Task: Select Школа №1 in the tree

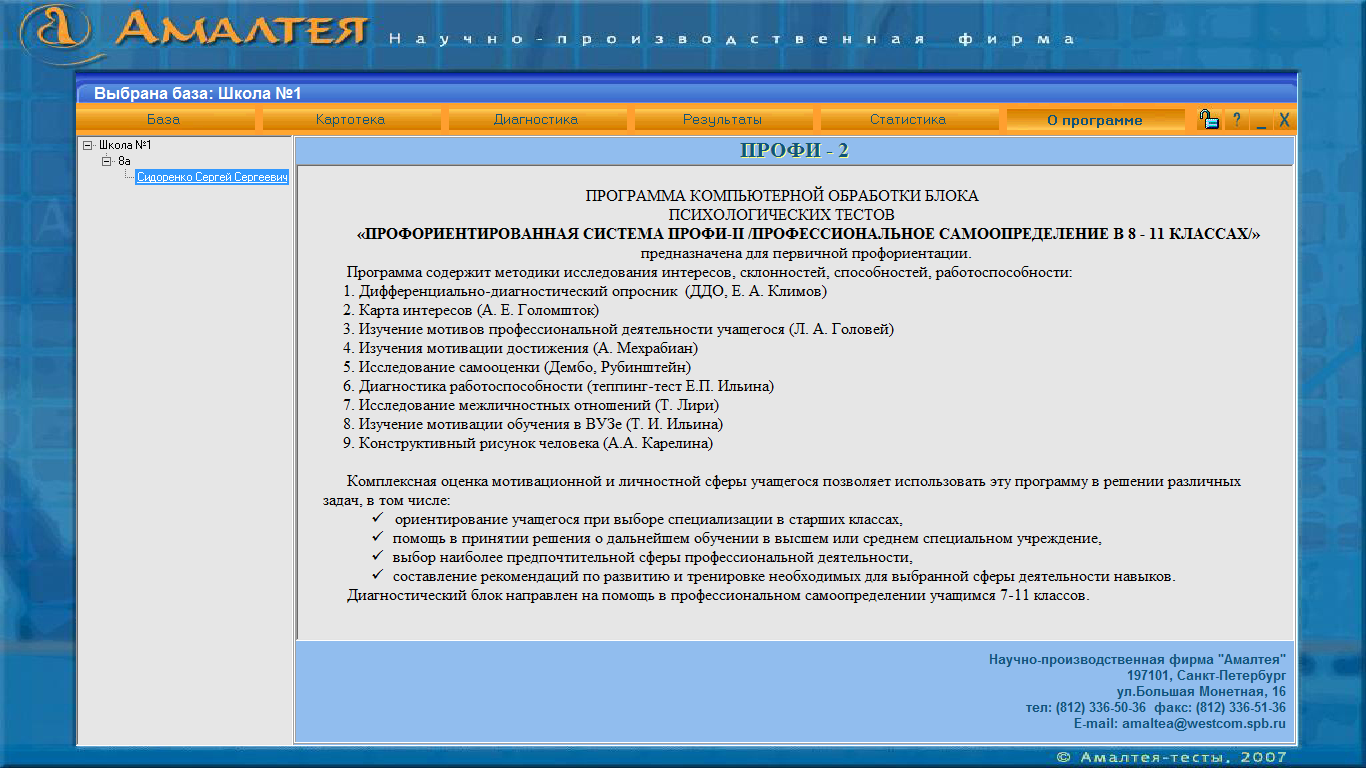Action: coord(124,145)
